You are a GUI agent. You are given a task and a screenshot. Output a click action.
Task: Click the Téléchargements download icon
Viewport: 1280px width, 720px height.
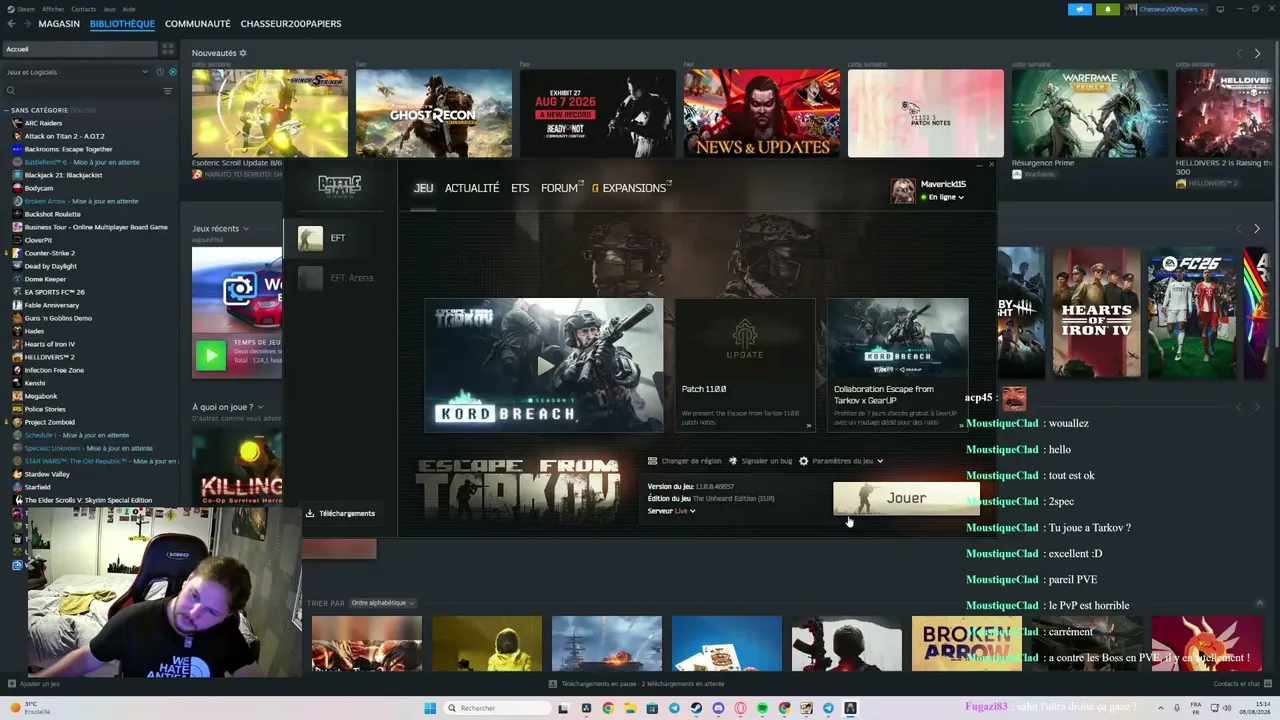coord(310,514)
